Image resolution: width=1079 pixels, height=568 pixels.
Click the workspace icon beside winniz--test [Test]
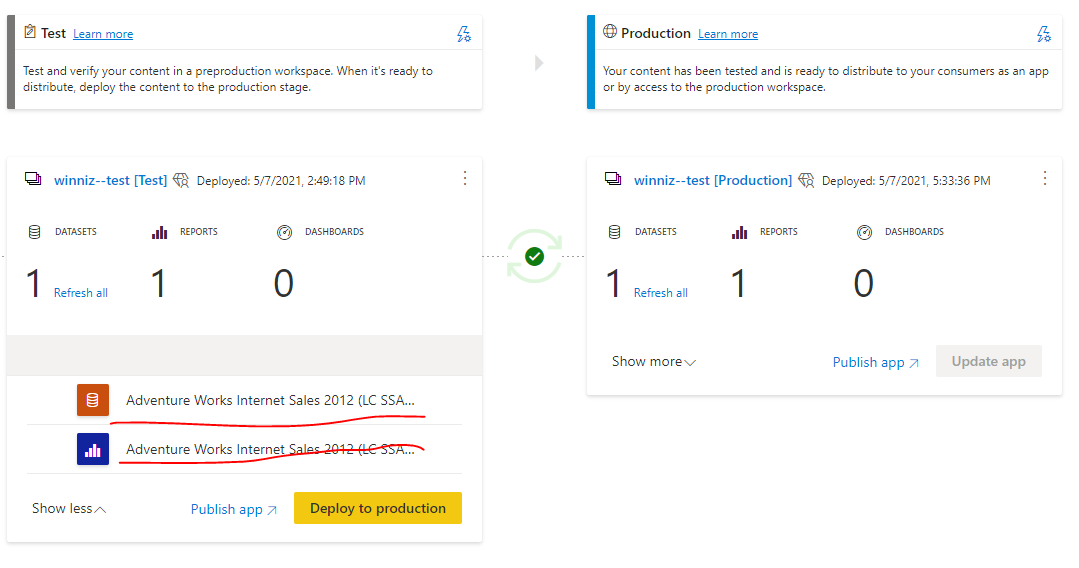pos(33,179)
